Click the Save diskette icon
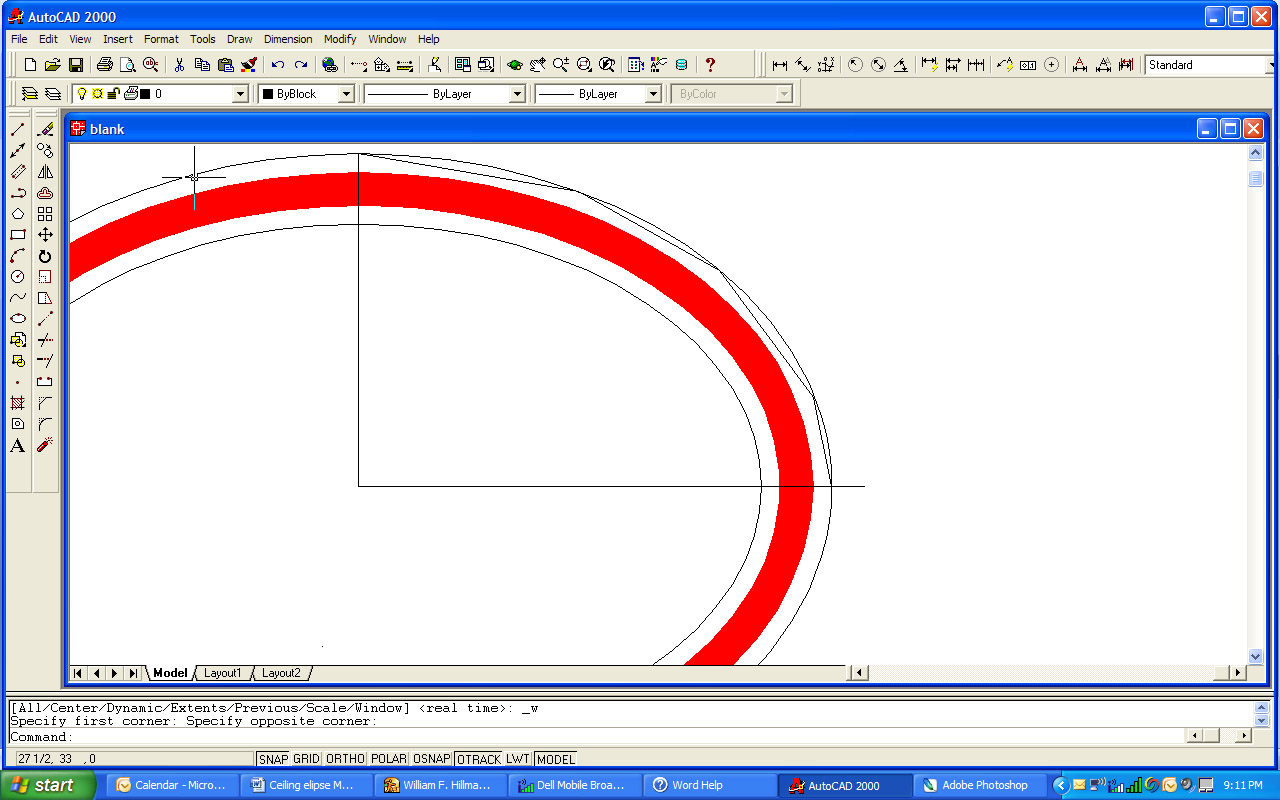 click(x=76, y=65)
